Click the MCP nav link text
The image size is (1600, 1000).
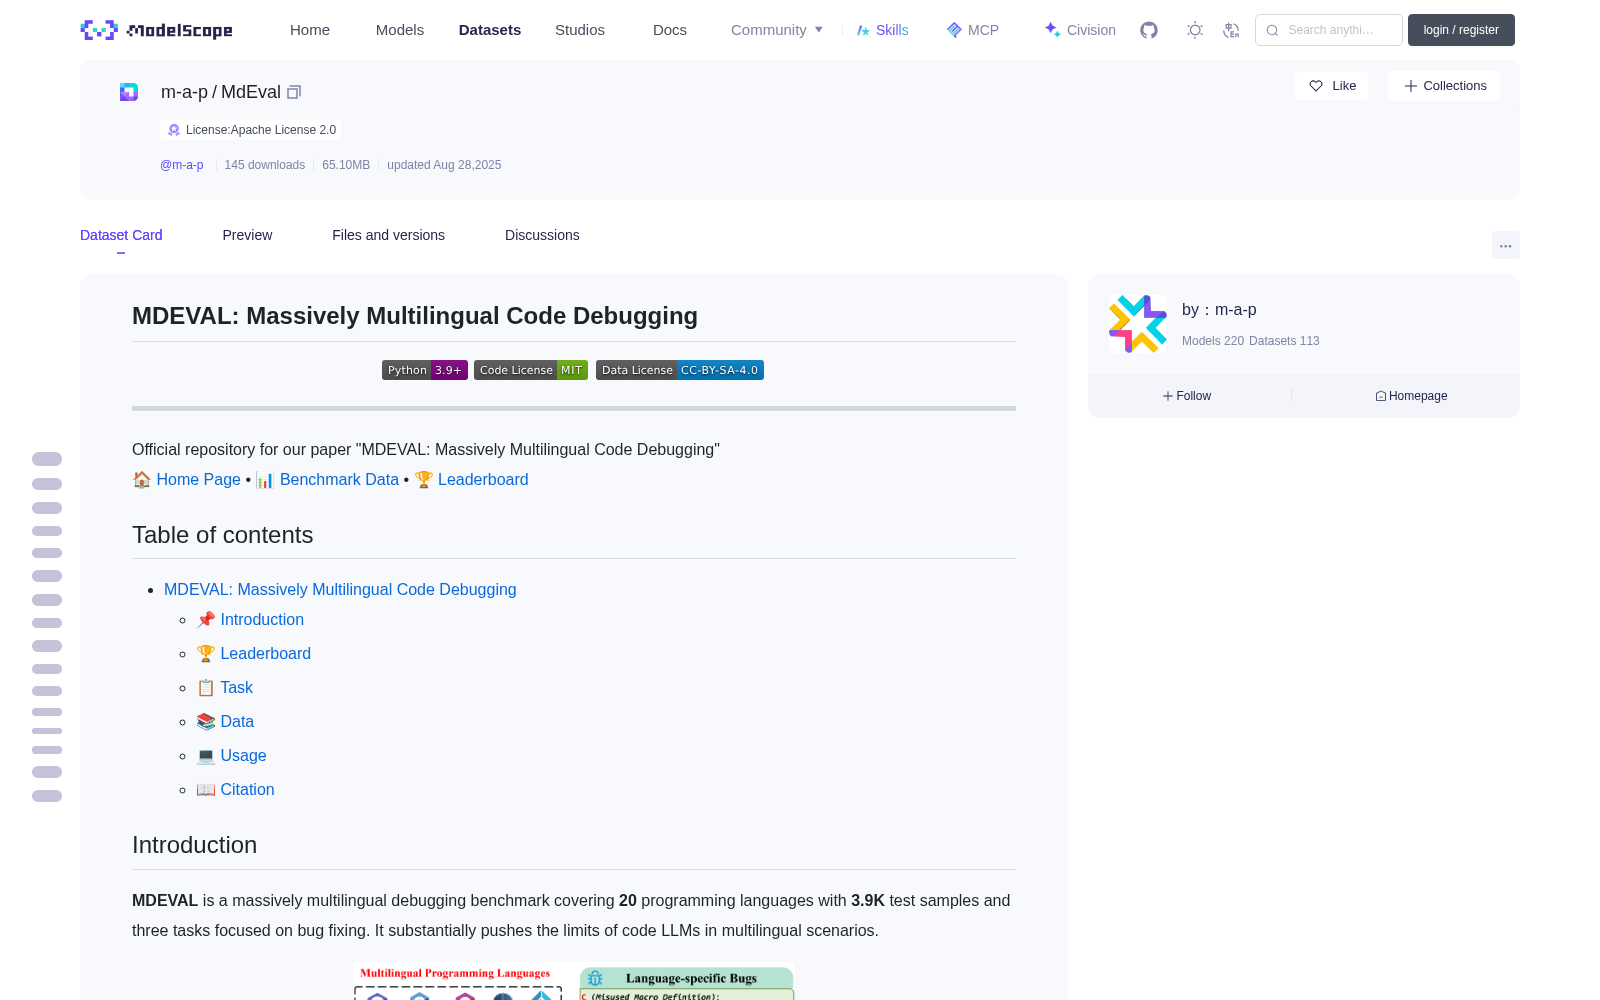[983, 30]
